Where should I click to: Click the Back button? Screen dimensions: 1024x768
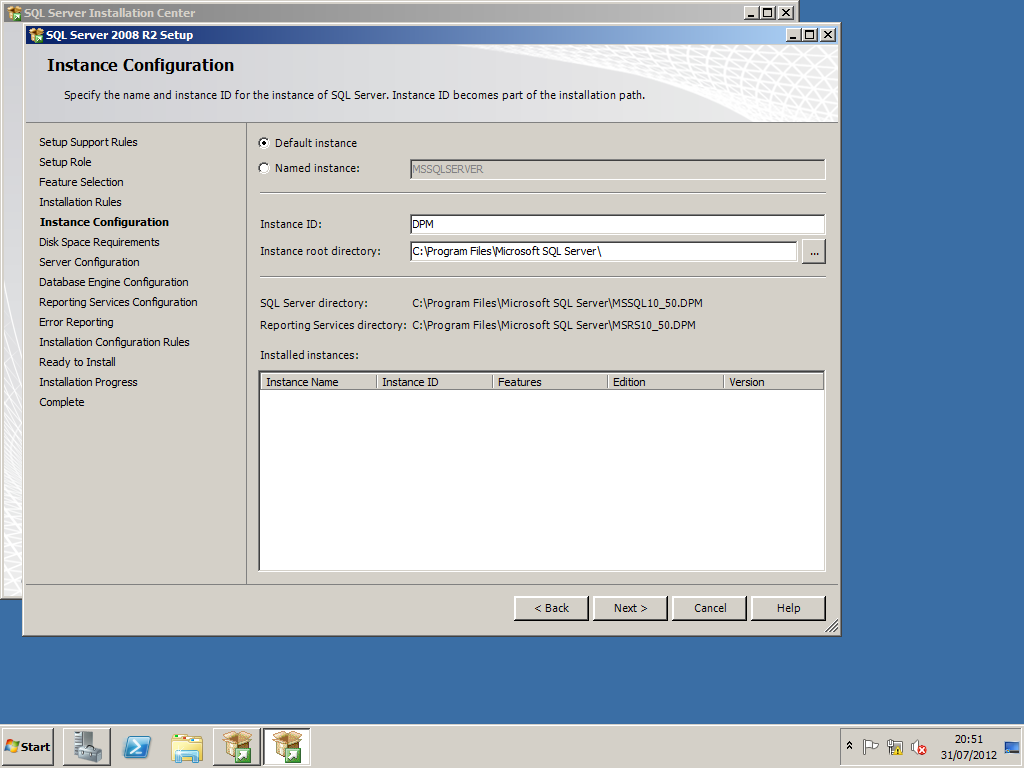pos(551,608)
